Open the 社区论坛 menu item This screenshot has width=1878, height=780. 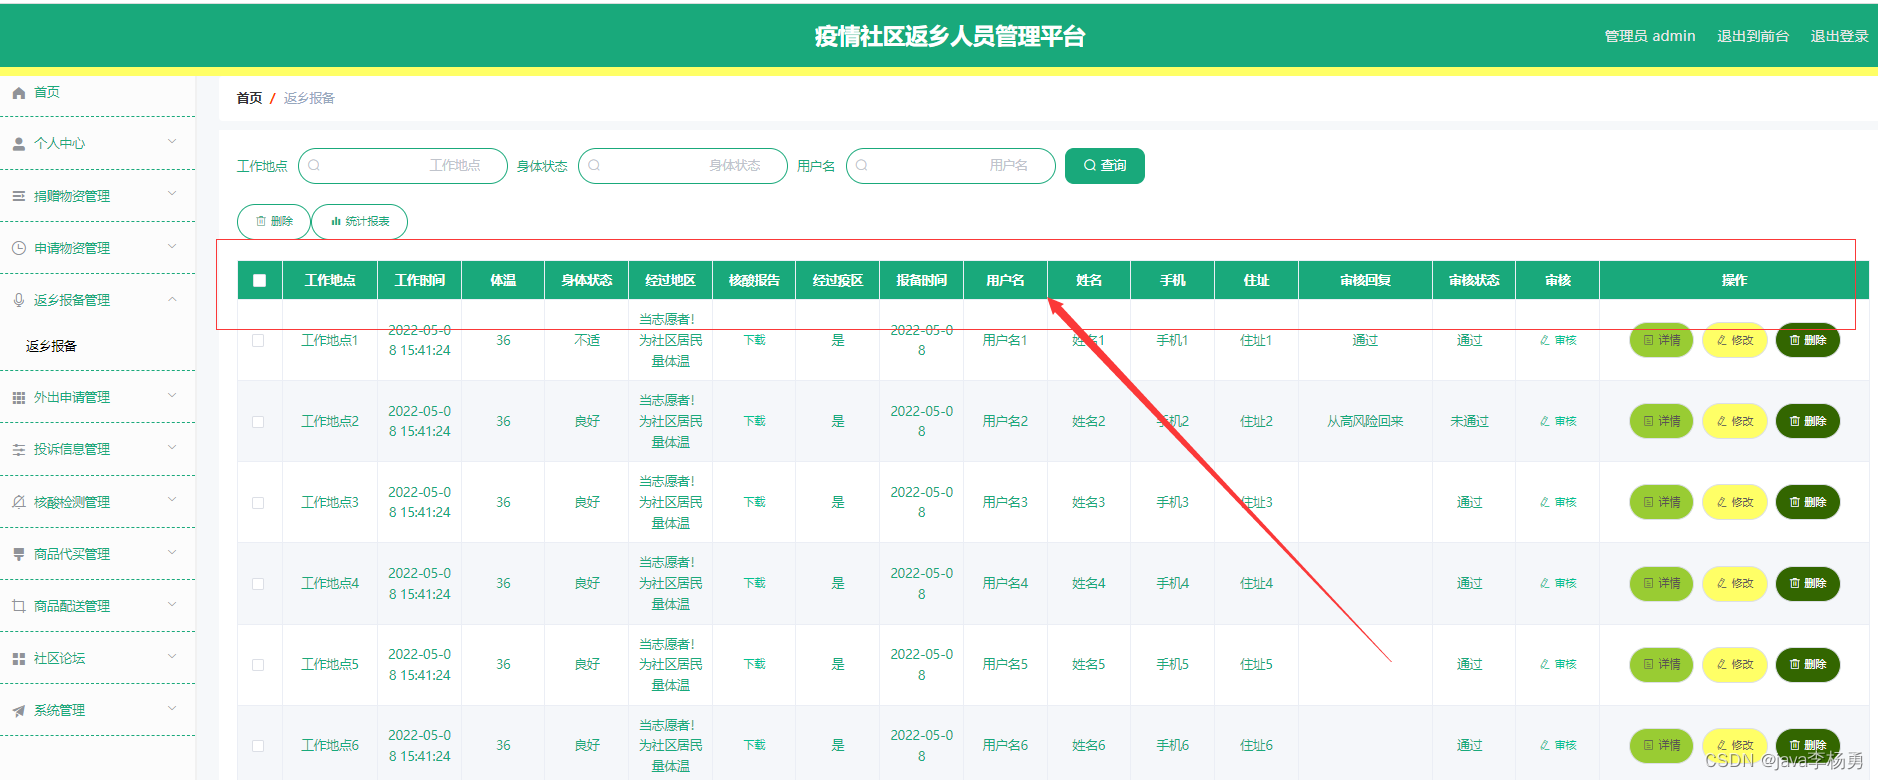97,658
